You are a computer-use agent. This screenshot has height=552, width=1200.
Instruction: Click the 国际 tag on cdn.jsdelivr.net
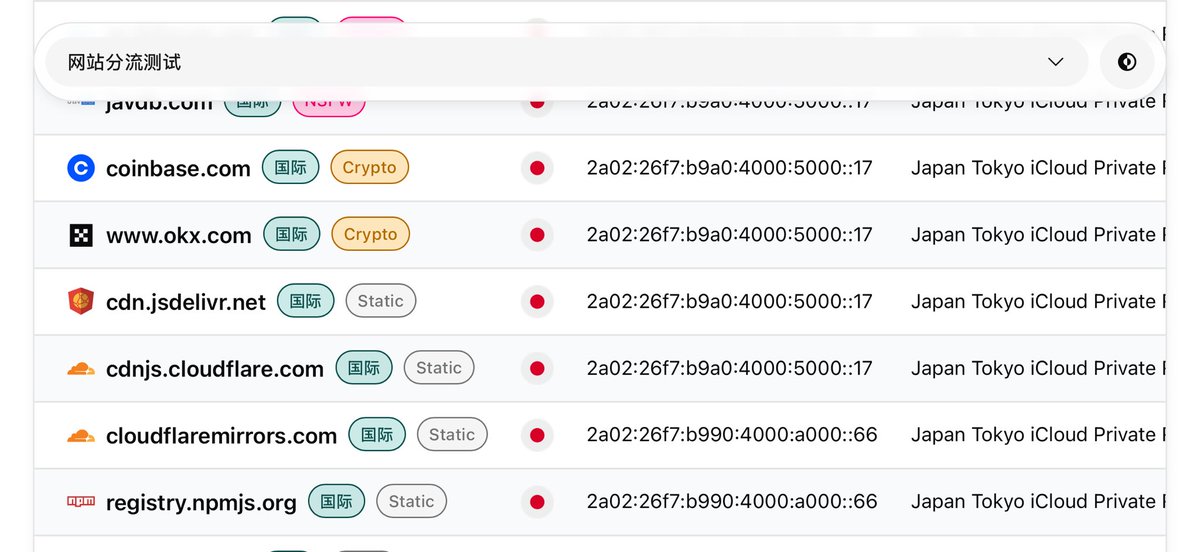306,301
